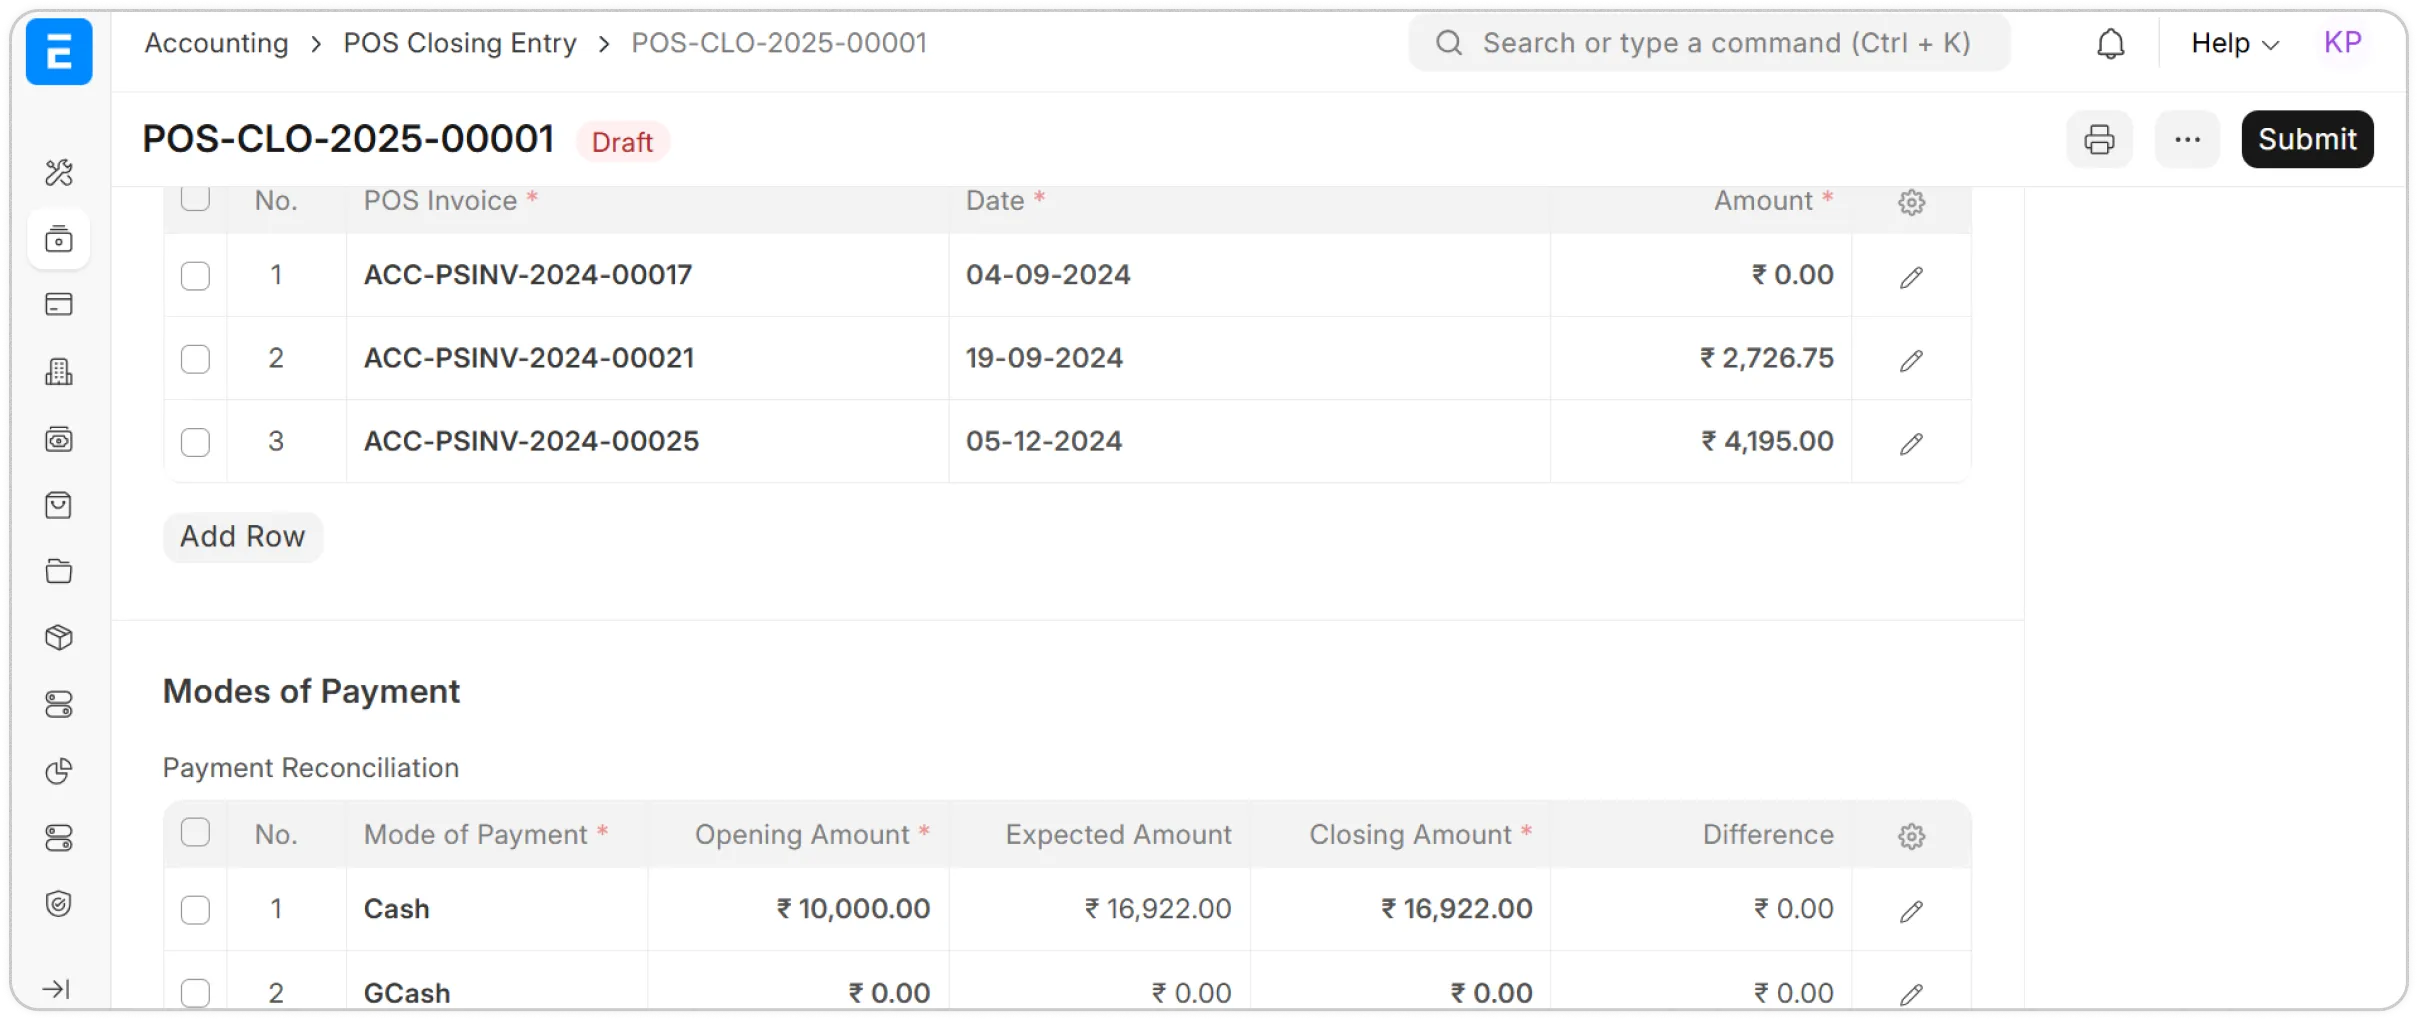
Task: Add a new invoice row
Action: (x=242, y=536)
